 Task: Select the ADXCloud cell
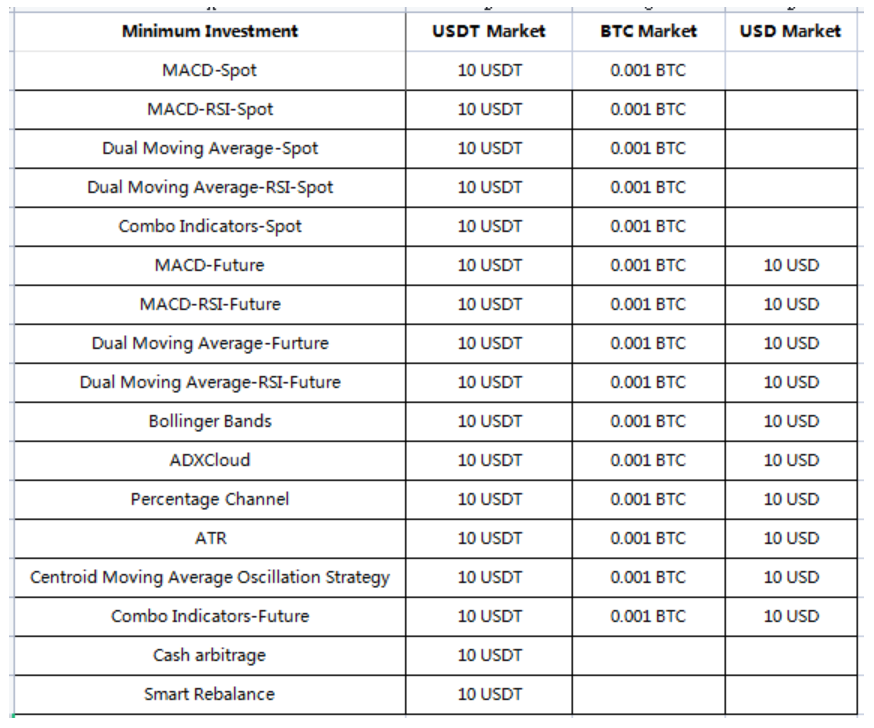pyautogui.click(x=210, y=461)
